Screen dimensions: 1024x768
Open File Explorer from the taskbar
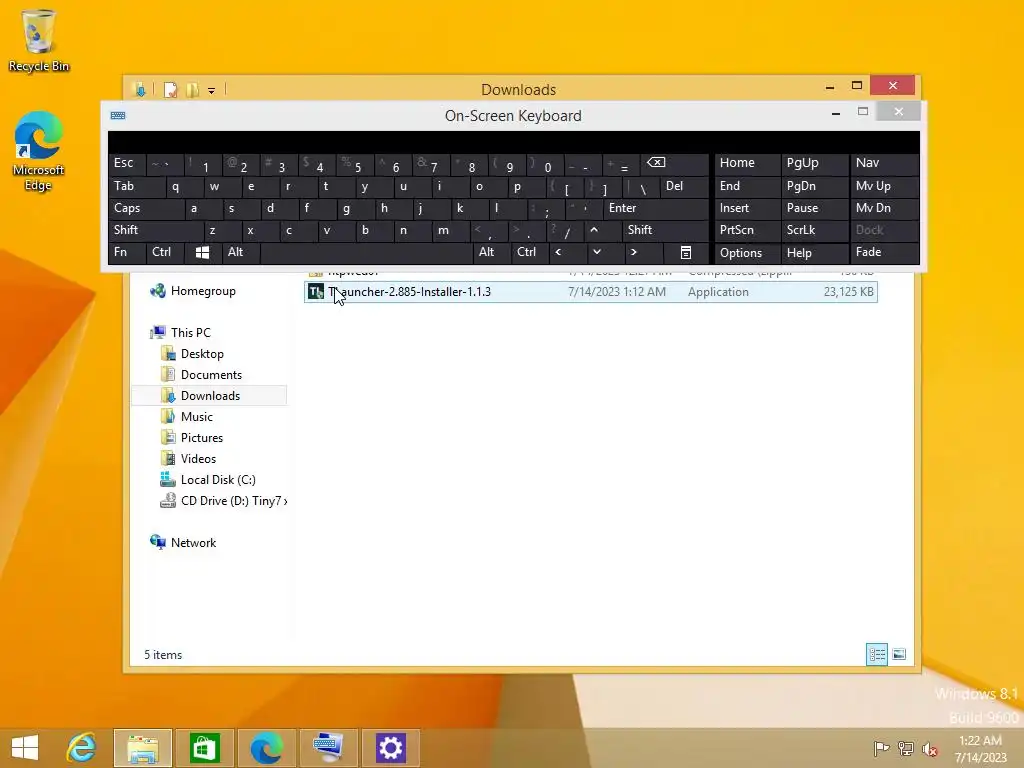(143, 748)
